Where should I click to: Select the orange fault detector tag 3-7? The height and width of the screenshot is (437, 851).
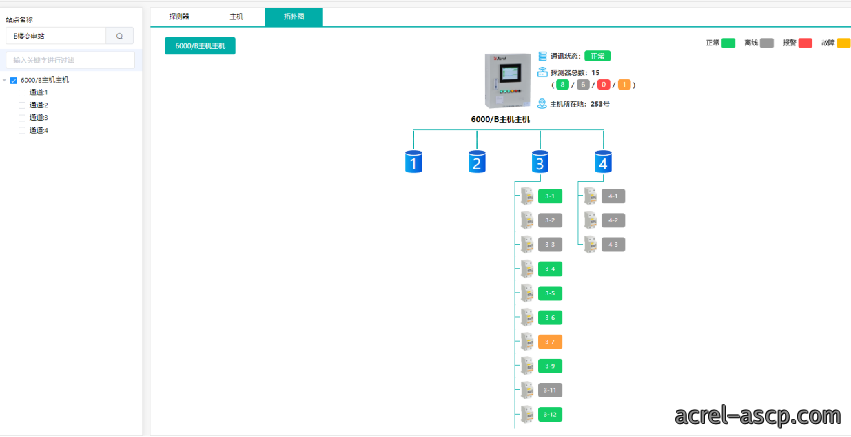point(550,342)
